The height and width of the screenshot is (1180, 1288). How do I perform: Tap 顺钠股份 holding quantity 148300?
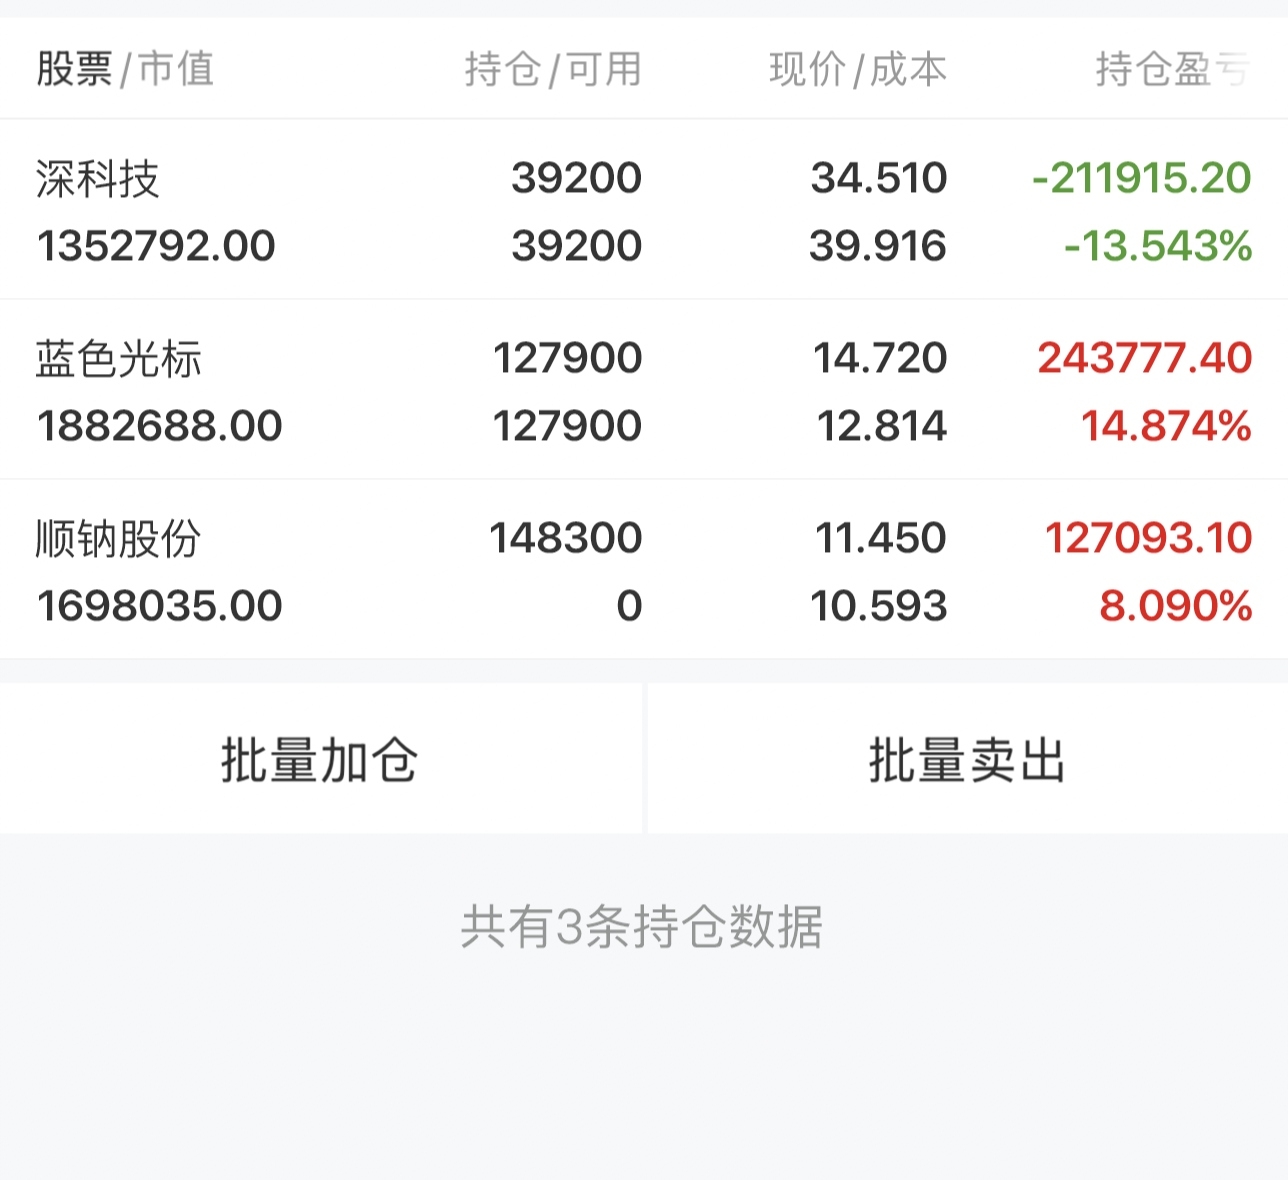(x=566, y=538)
